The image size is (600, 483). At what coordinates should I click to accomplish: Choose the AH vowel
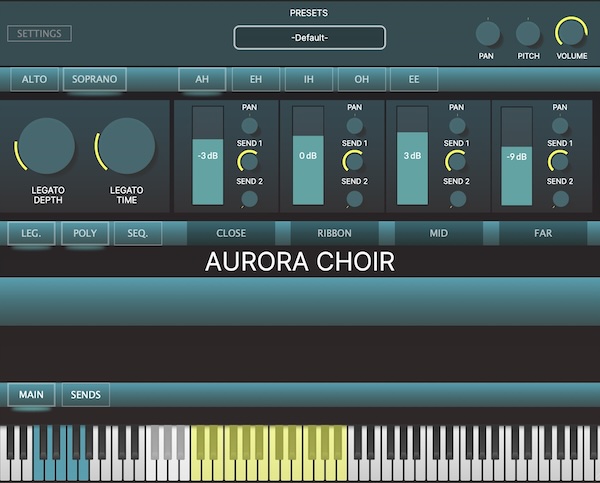click(x=202, y=79)
